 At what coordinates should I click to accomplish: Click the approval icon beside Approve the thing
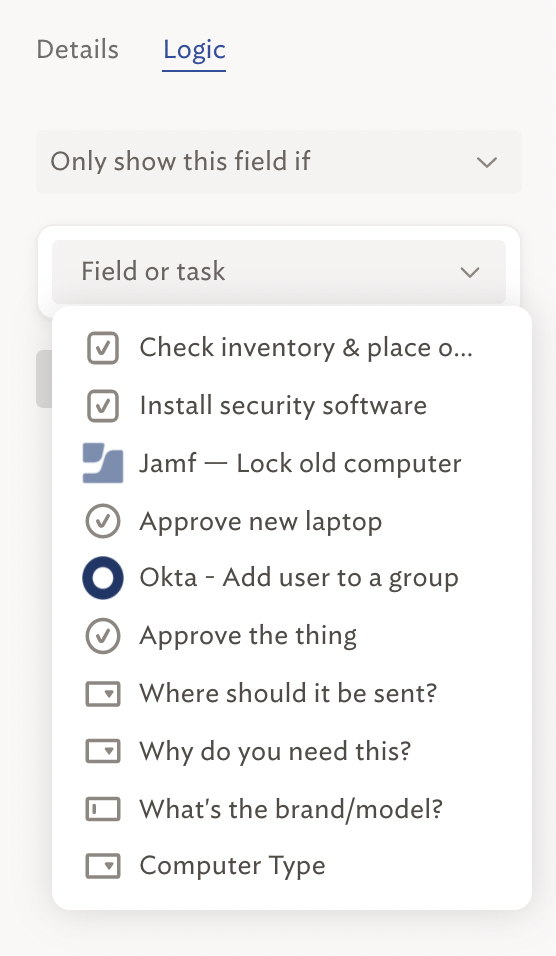point(102,636)
